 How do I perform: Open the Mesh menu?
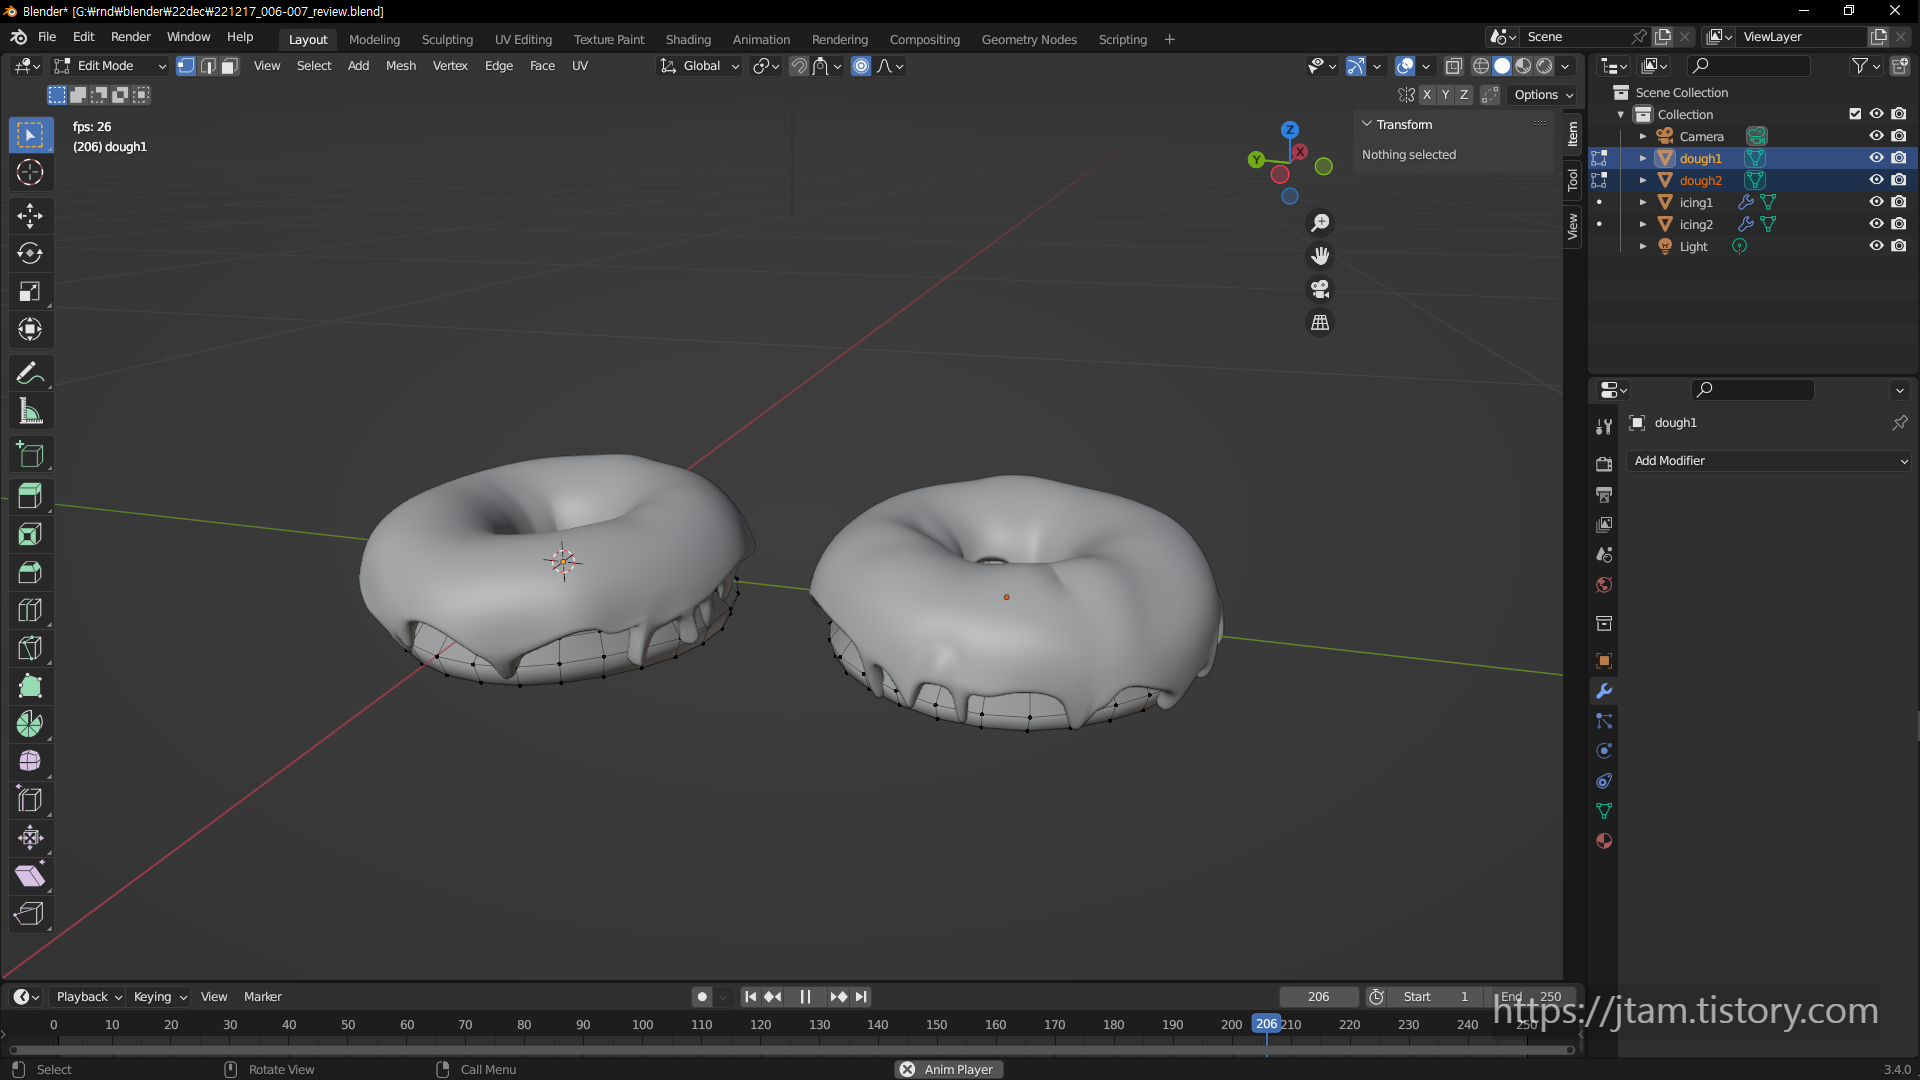pyautogui.click(x=401, y=66)
